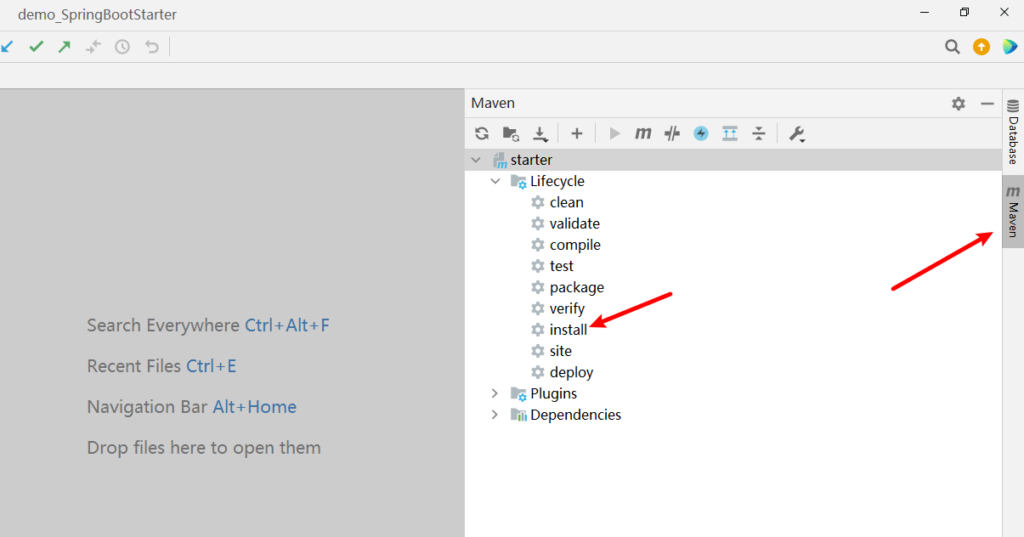Click the orange update available icon
The width and height of the screenshot is (1024, 537).
(981, 46)
